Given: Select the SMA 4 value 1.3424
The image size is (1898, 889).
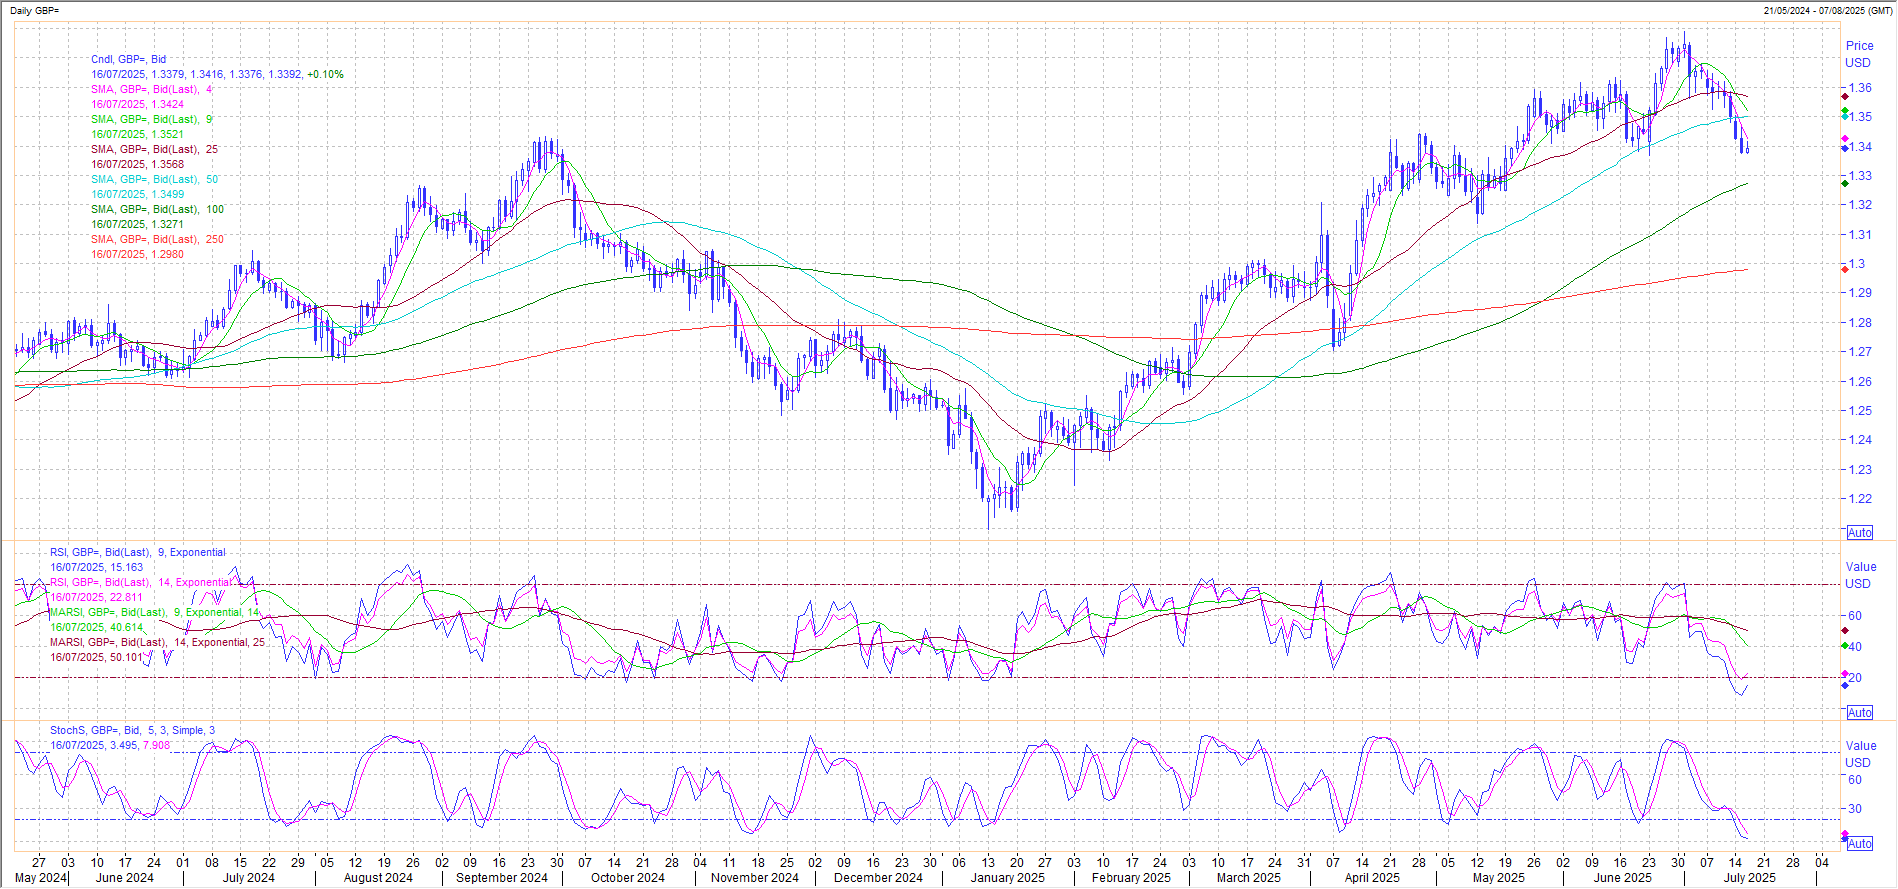Looking at the screenshot, I should pyautogui.click(x=168, y=104).
